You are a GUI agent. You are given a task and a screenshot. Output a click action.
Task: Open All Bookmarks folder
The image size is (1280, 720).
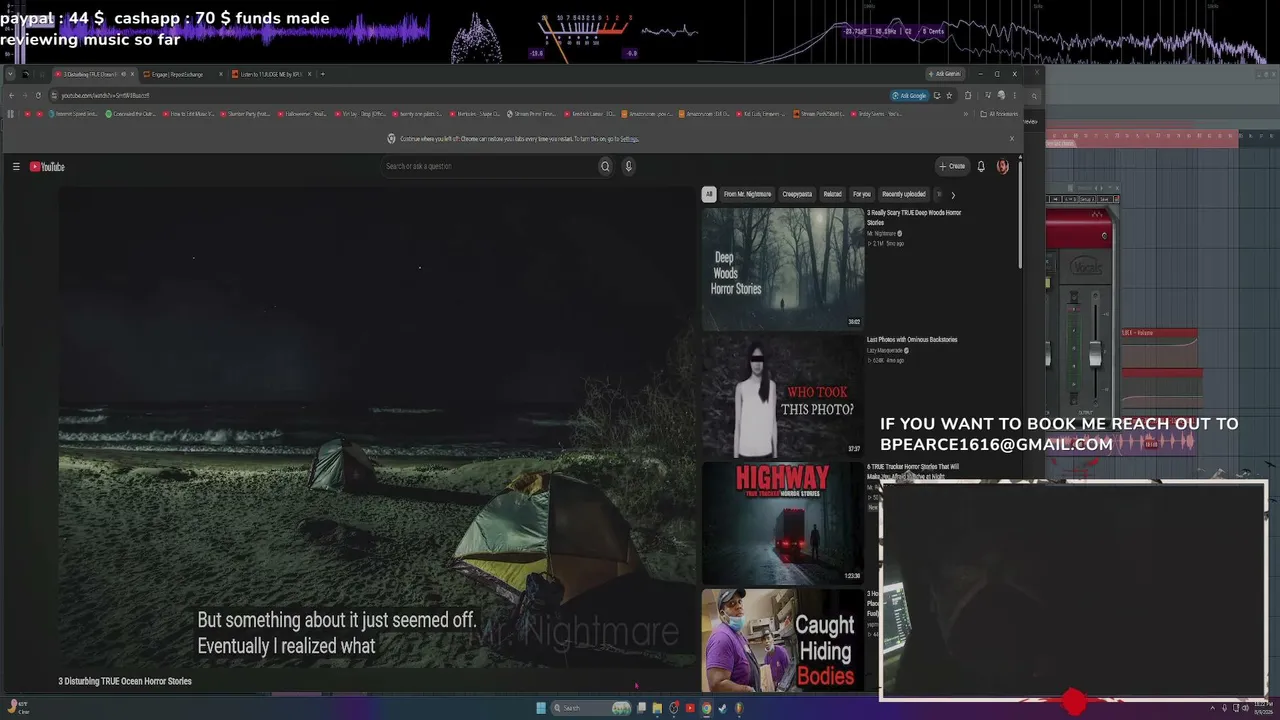point(999,114)
